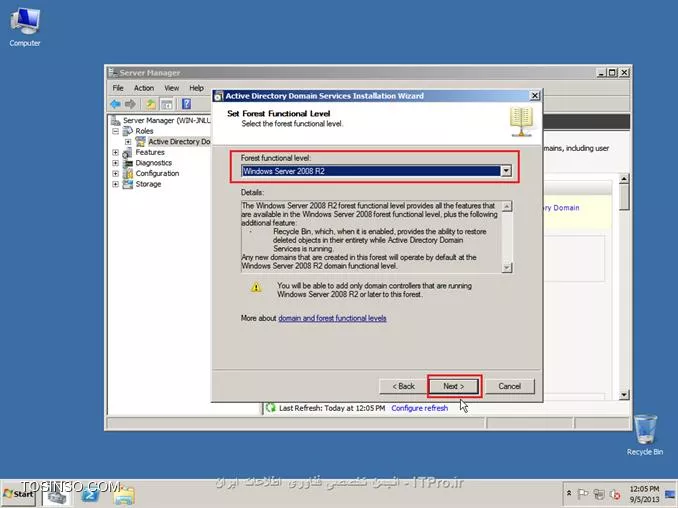Click the Back button in the wizard

pos(403,386)
